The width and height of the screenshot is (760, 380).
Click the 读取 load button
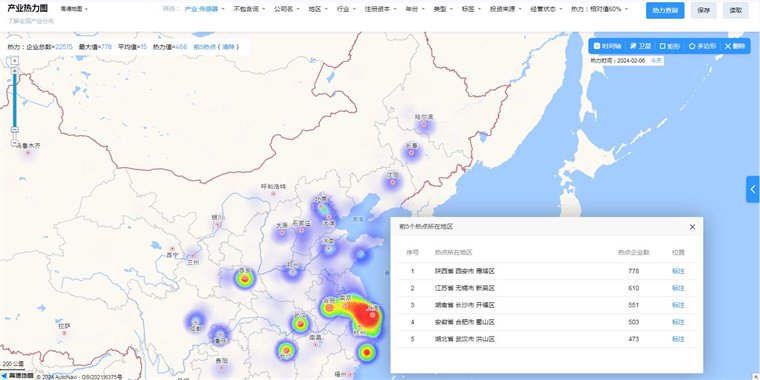click(x=736, y=10)
